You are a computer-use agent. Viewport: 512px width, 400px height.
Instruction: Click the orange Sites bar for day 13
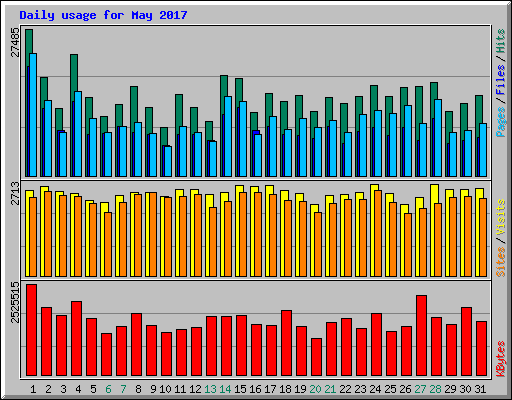(x=213, y=242)
